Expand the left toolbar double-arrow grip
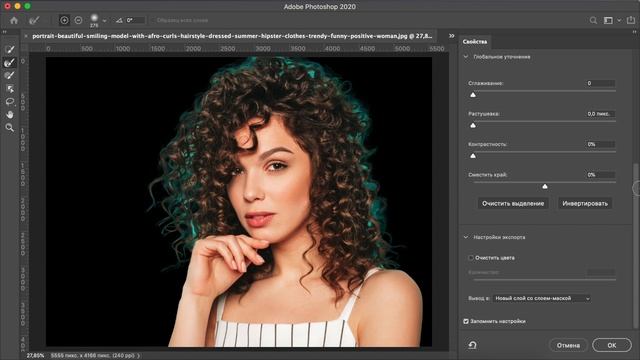 tap(4, 31)
